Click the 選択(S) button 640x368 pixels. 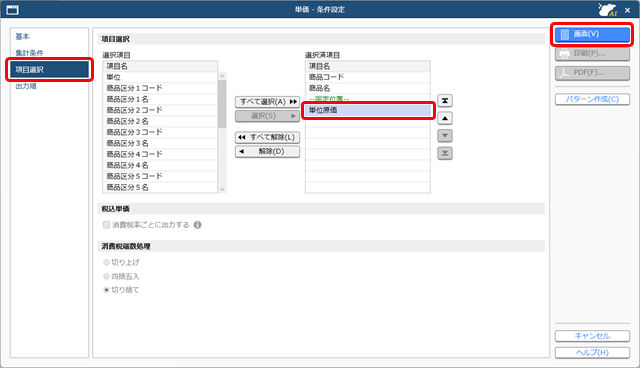point(267,116)
